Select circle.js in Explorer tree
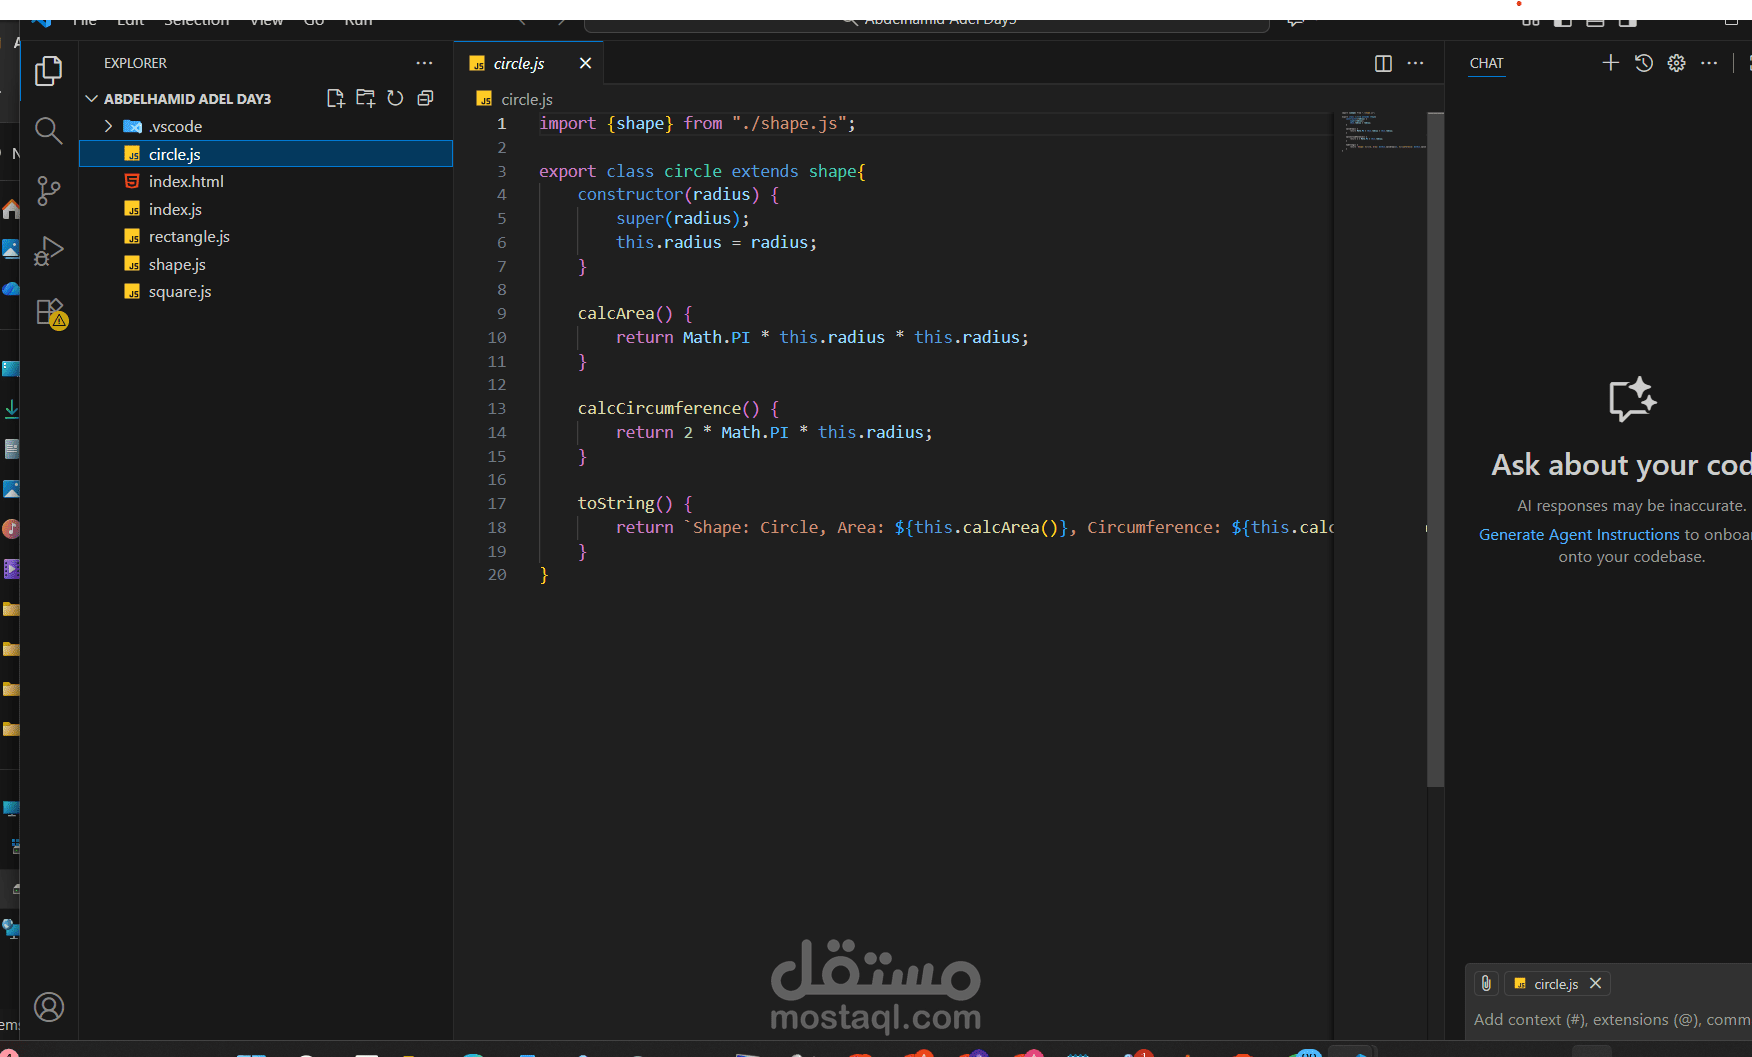This screenshot has height=1057, width=1752. [266, 154]
